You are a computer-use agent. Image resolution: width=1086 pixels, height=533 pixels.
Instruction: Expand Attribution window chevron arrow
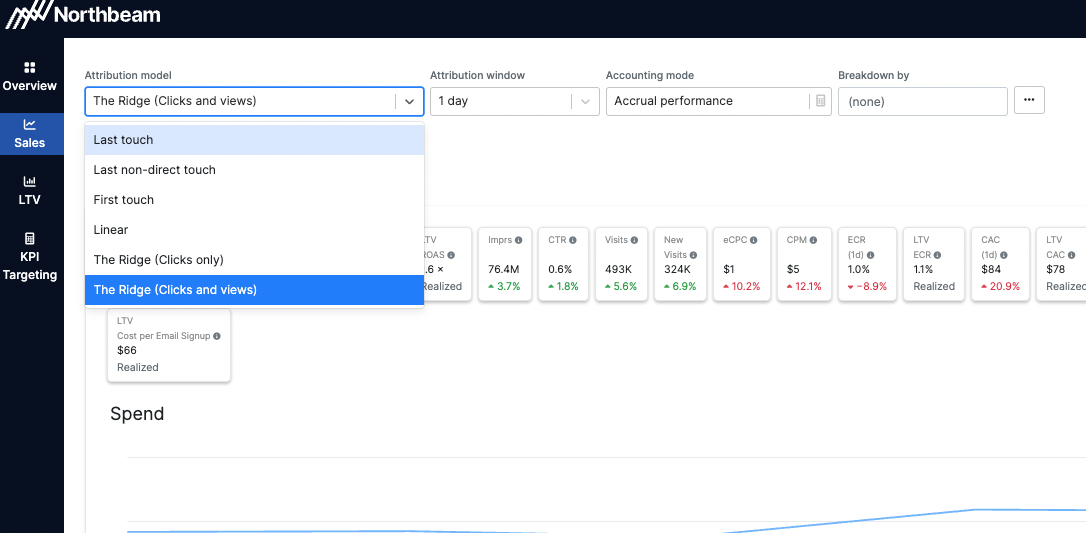[585, 101]
